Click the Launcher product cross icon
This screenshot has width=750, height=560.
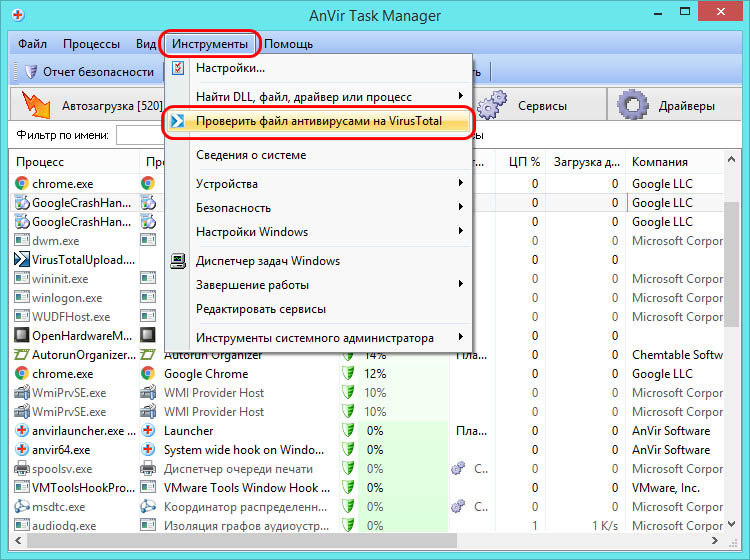pos(148,430)
